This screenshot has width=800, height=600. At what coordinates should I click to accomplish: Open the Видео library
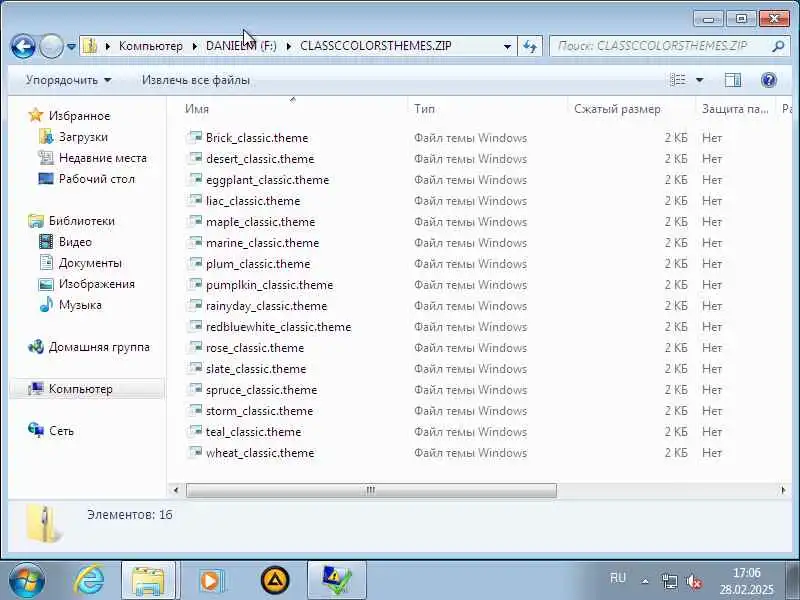[75, 242]
